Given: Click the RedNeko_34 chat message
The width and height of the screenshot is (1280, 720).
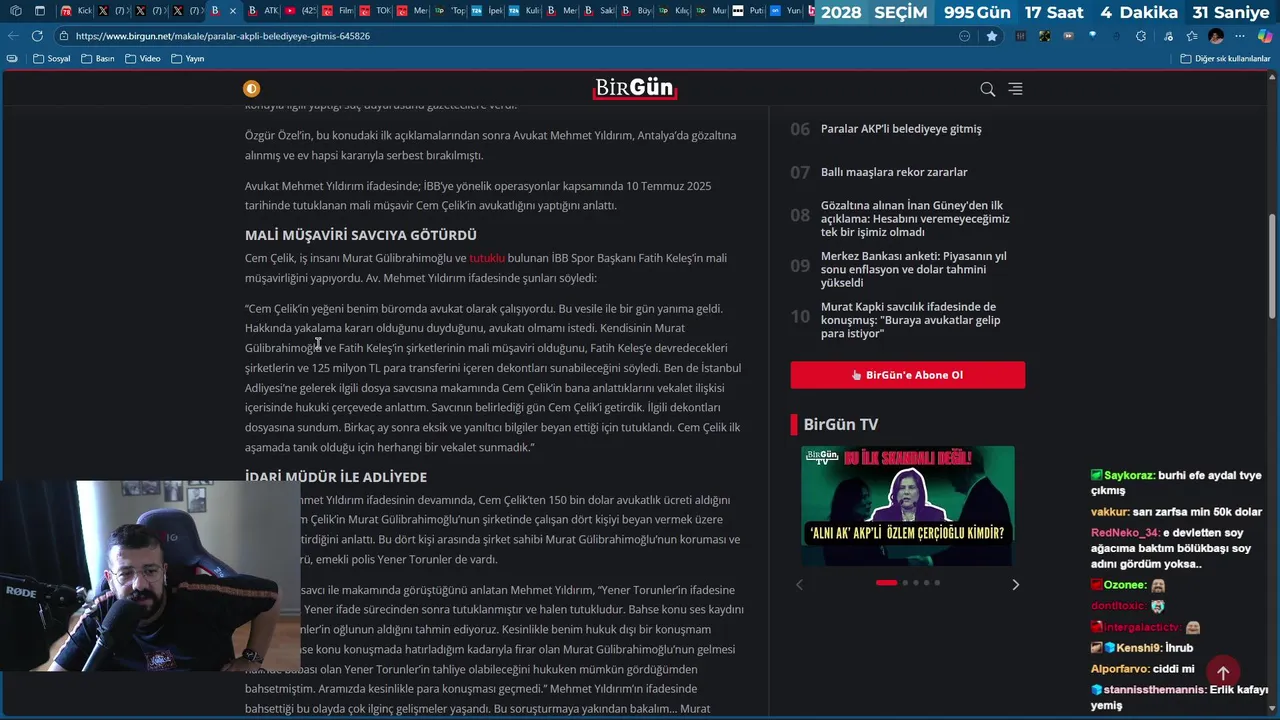Looking at the screenshot, I should pos(1171,548).
